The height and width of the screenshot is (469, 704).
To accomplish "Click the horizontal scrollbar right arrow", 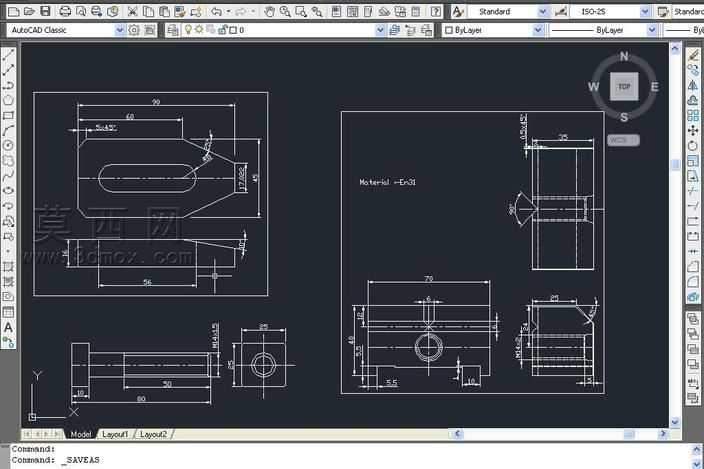I will 663,434.
